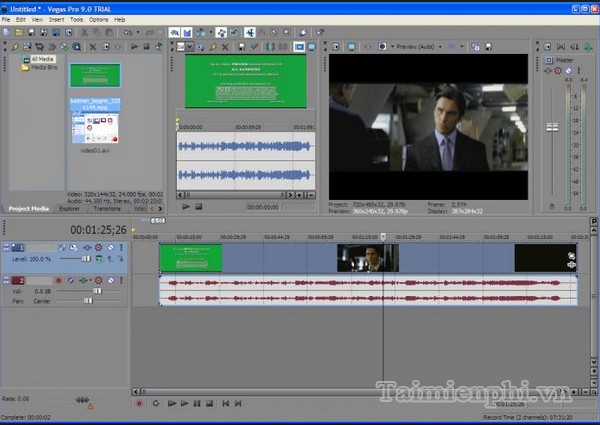
Task: Toggle Loop Playback in the transport bar
Action: pyautogui.click(x=154, y=403)
